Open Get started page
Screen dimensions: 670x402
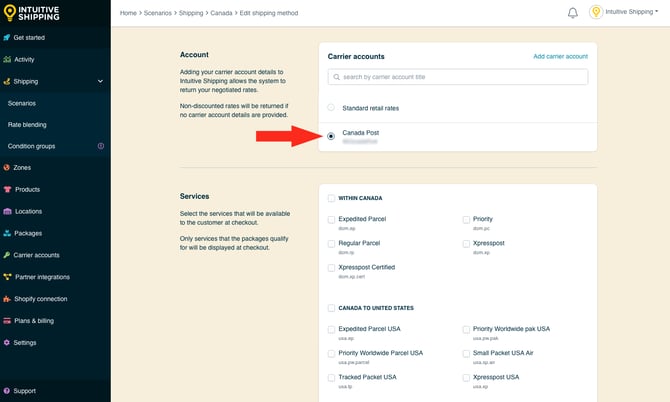(x=29, y=38)
